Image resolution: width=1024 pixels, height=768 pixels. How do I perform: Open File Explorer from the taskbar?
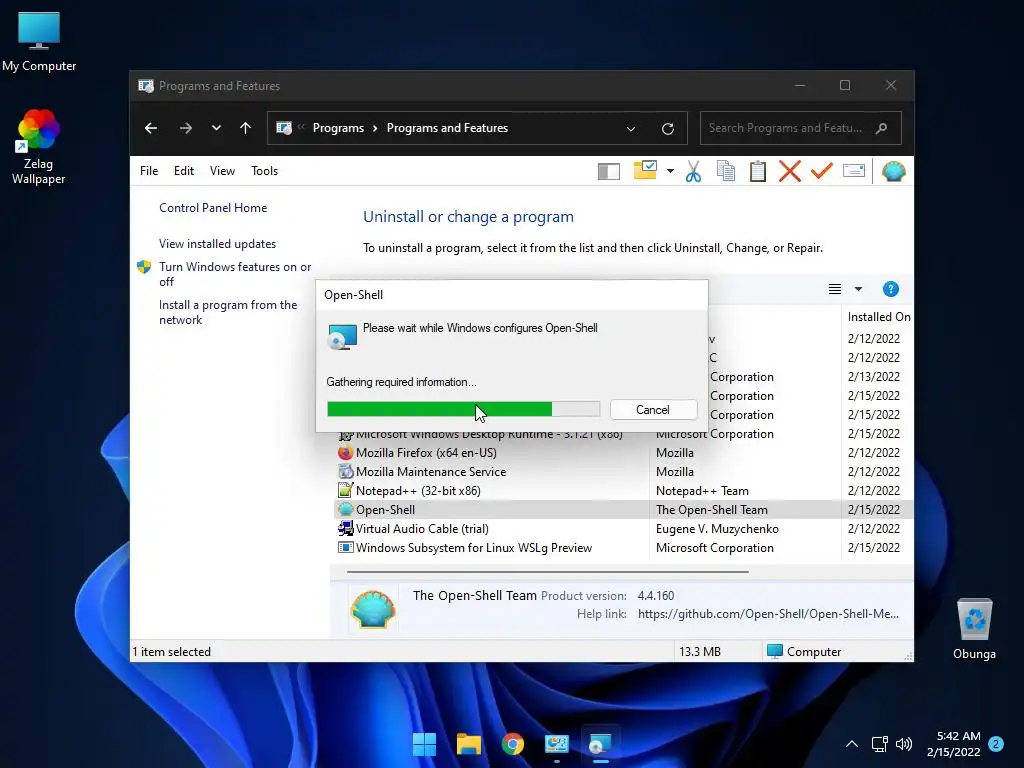tap(469, 744)
